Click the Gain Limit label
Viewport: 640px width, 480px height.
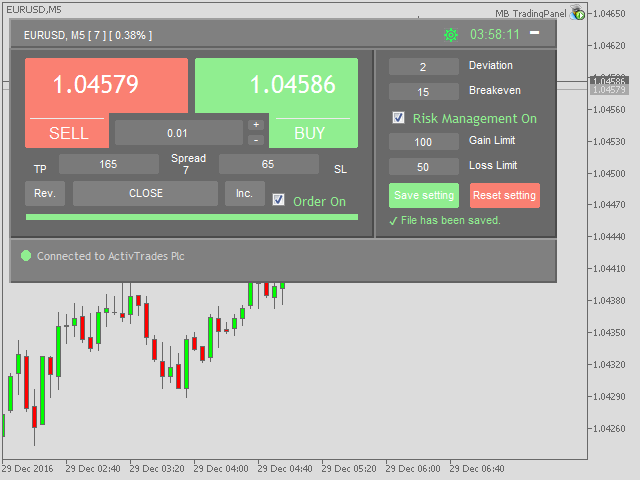(x=492, y=140)
